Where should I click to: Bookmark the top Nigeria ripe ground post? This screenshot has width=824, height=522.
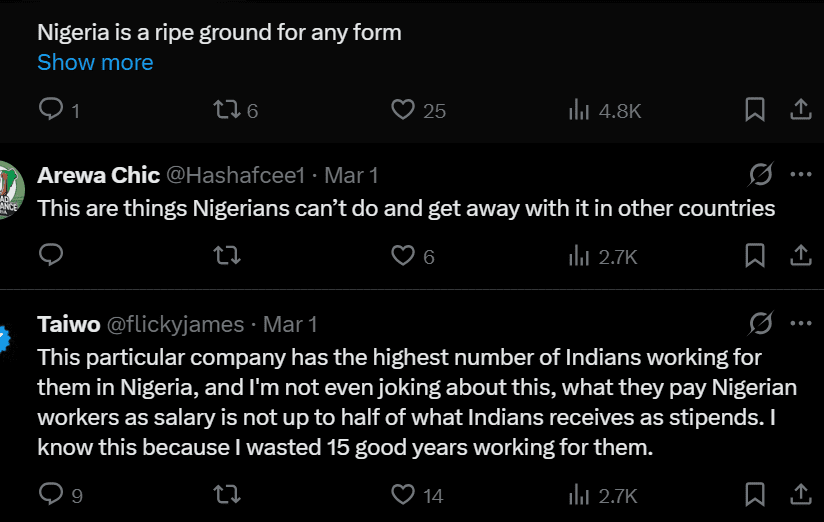tap(755, 110)
